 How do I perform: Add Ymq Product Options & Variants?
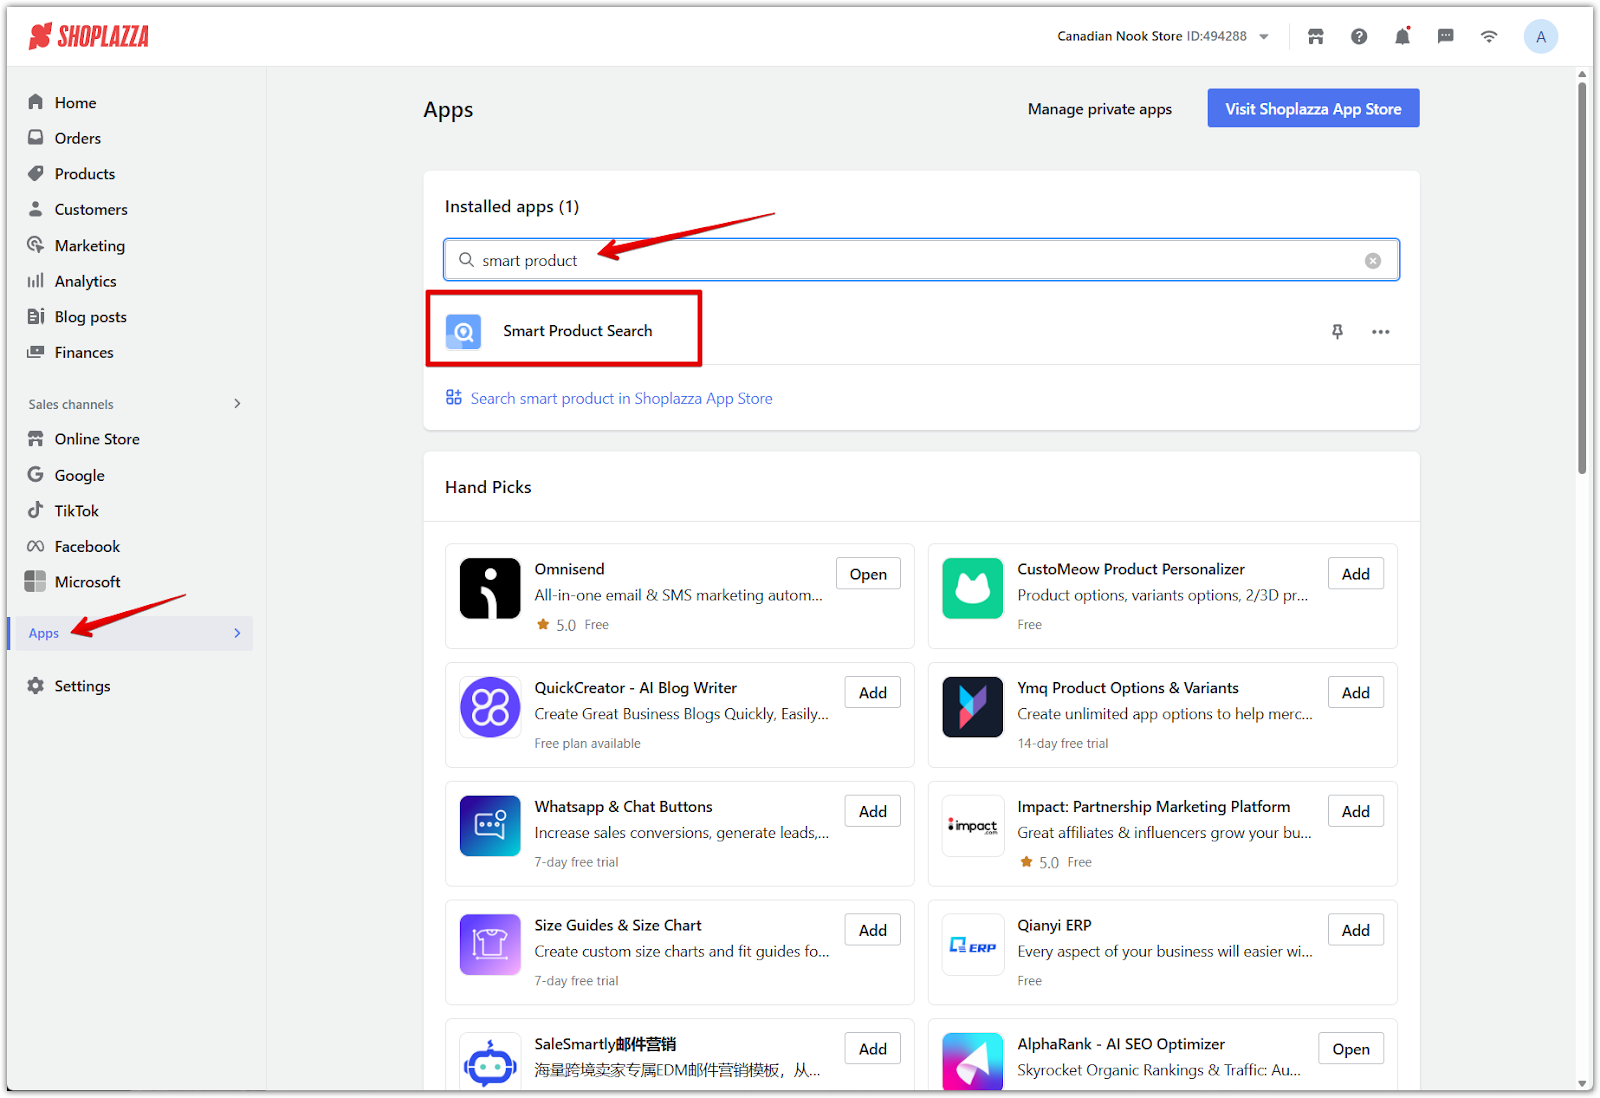click(1356, 693)
